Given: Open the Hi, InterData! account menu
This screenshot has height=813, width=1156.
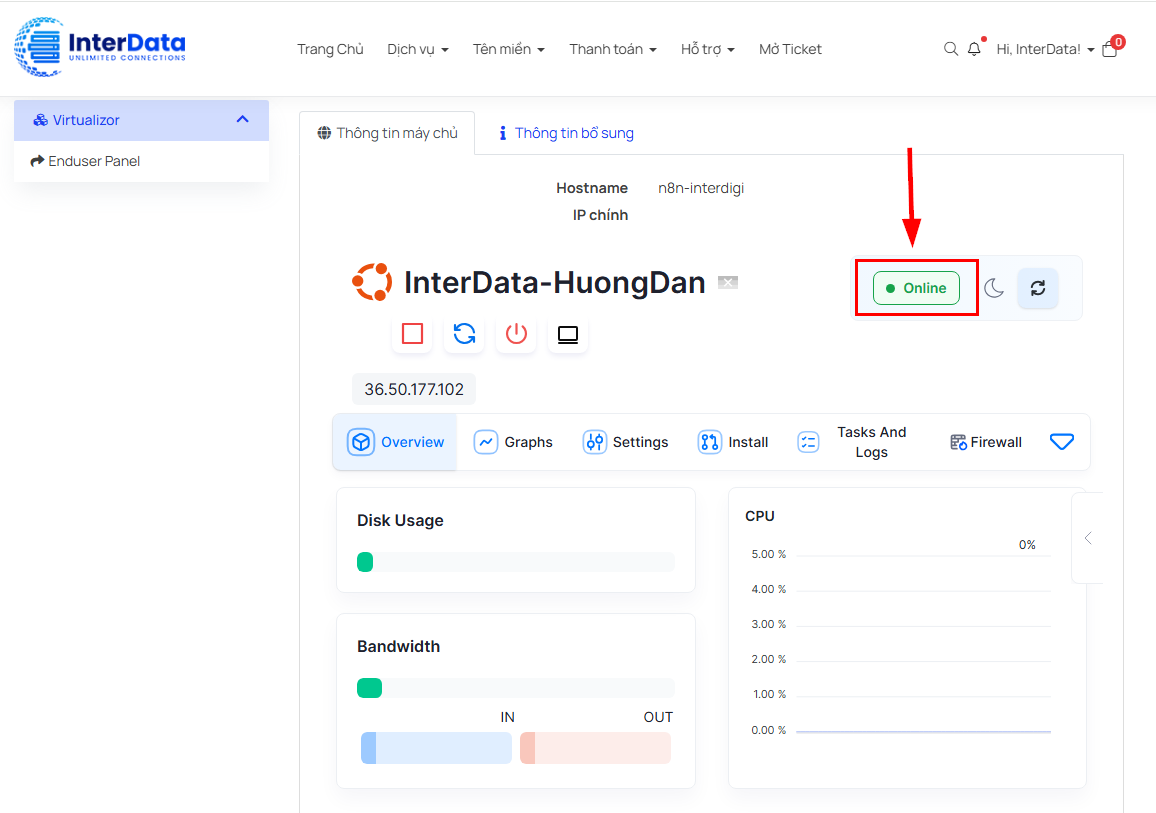Looking at the screenshot, I should click(1045, 49).
